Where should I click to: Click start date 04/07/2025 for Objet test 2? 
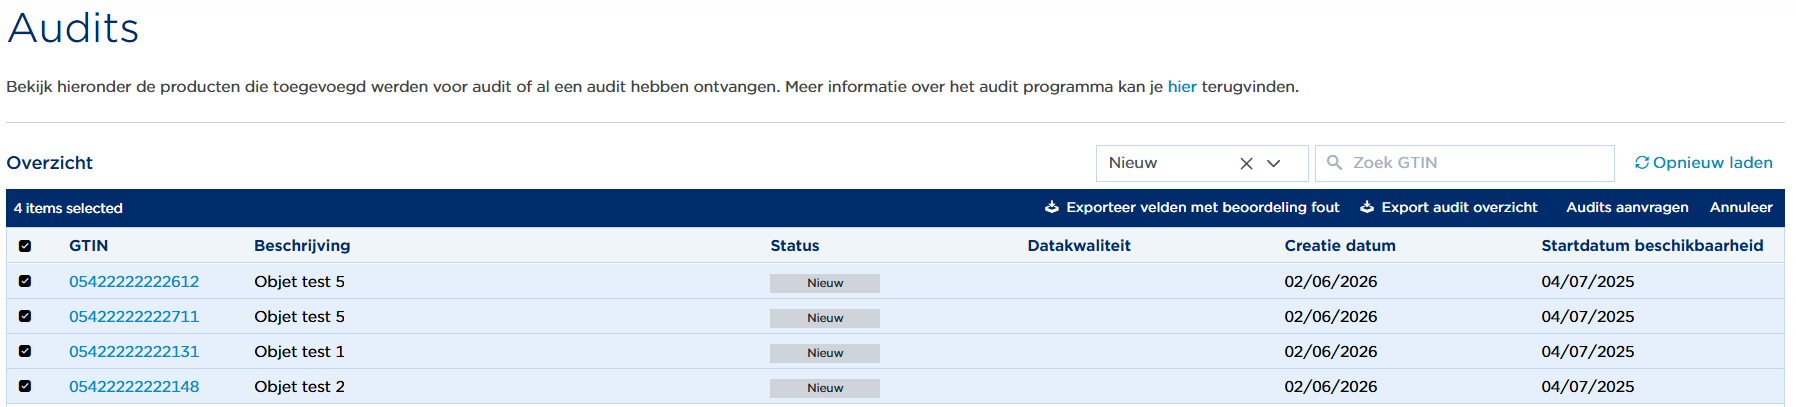click(1587, 387)
